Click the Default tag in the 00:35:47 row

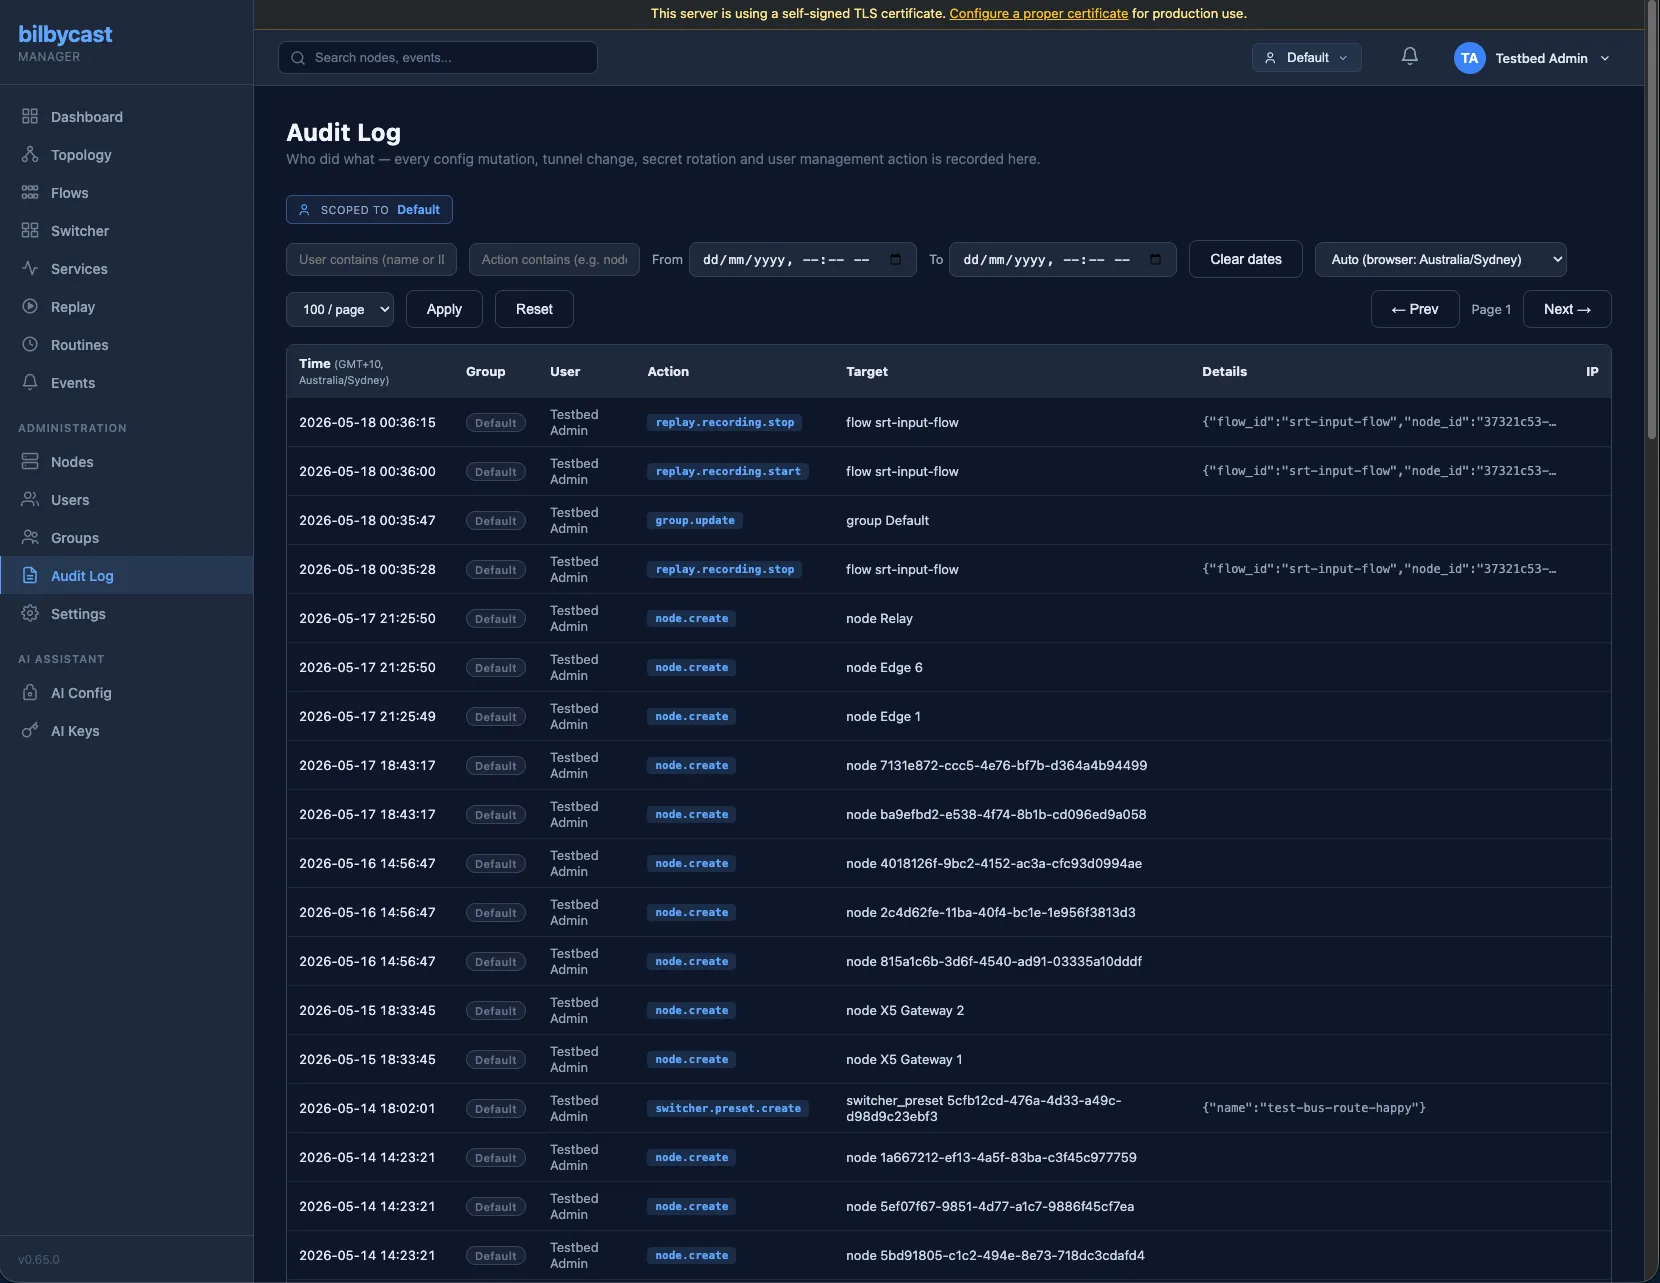click(496, 521)
